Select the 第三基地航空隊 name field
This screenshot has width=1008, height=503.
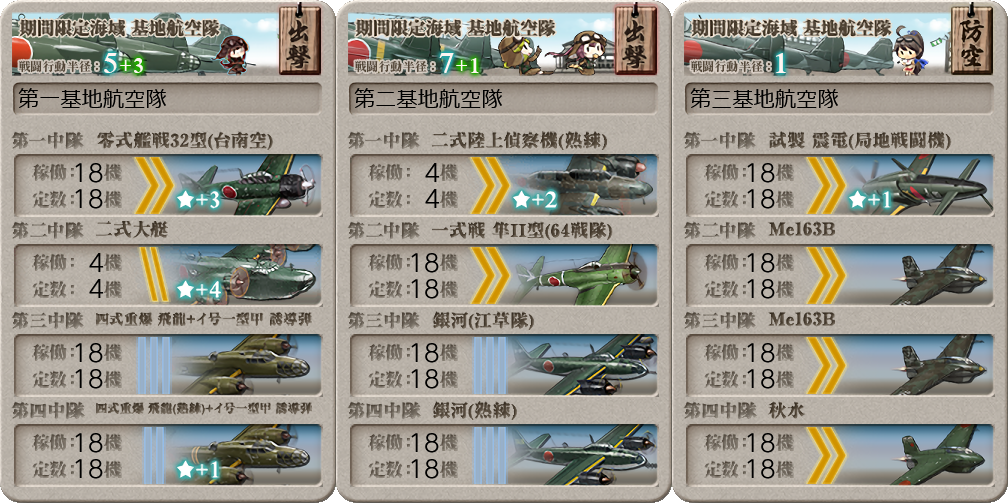[x=838, y=99]
